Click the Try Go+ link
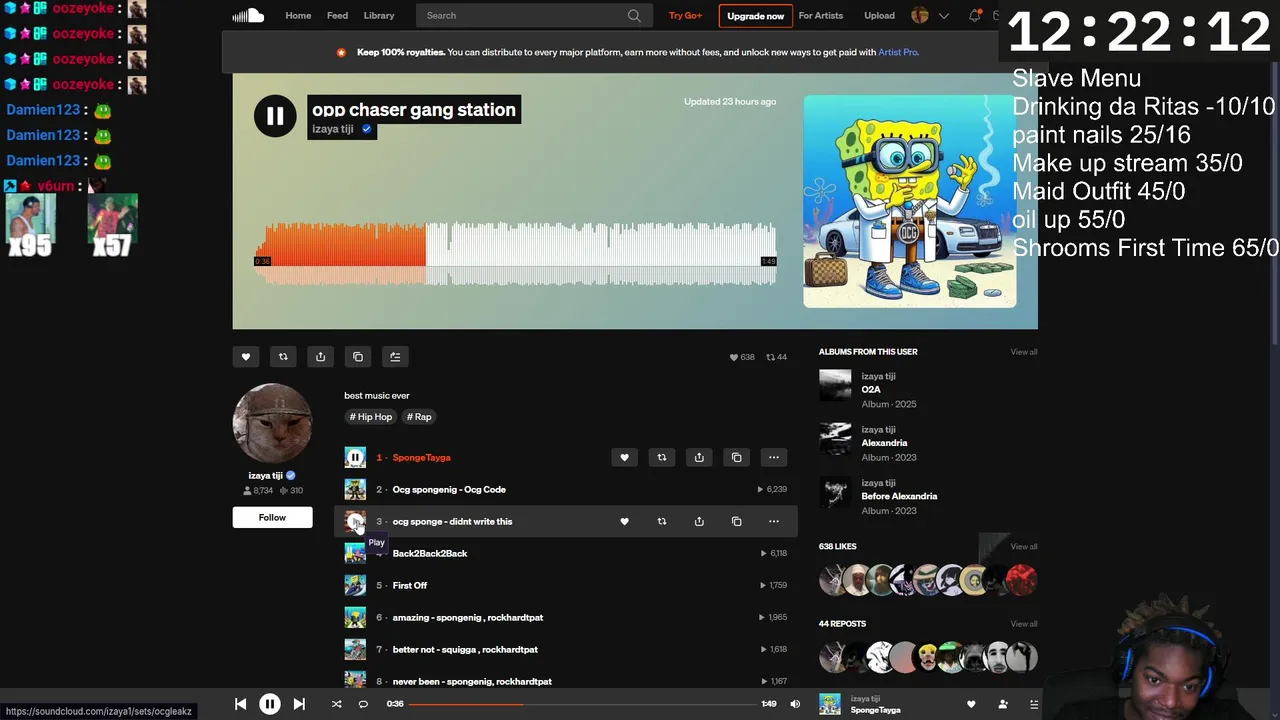This screenshot has height=720, width=1280. pos(685,15)
